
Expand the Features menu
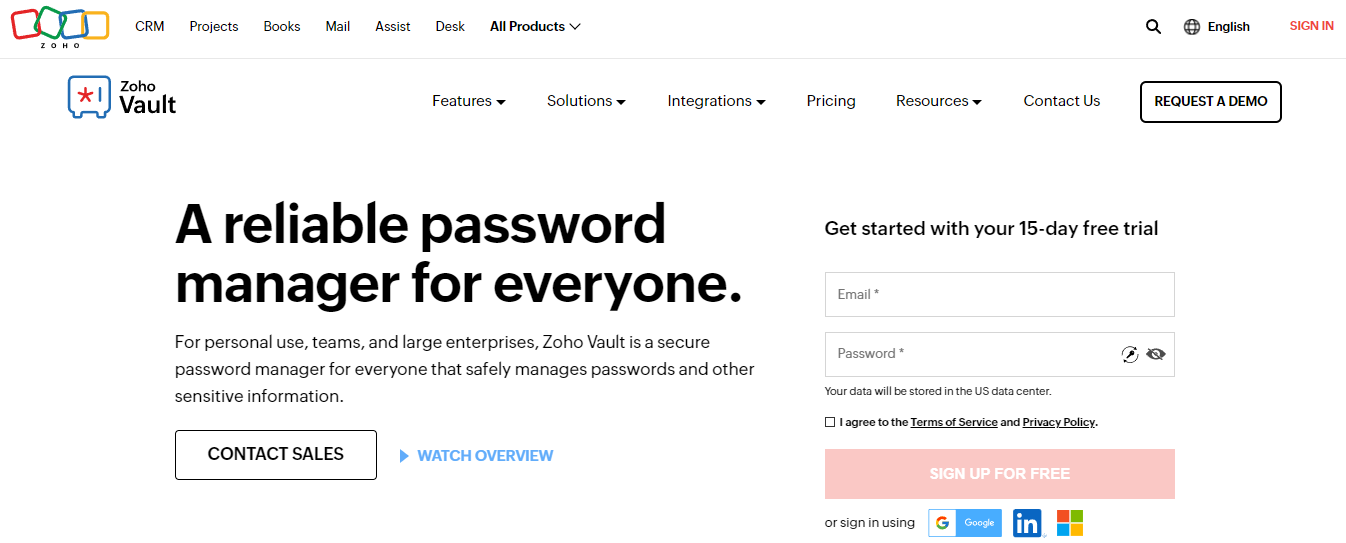click(x=469, y=101)
